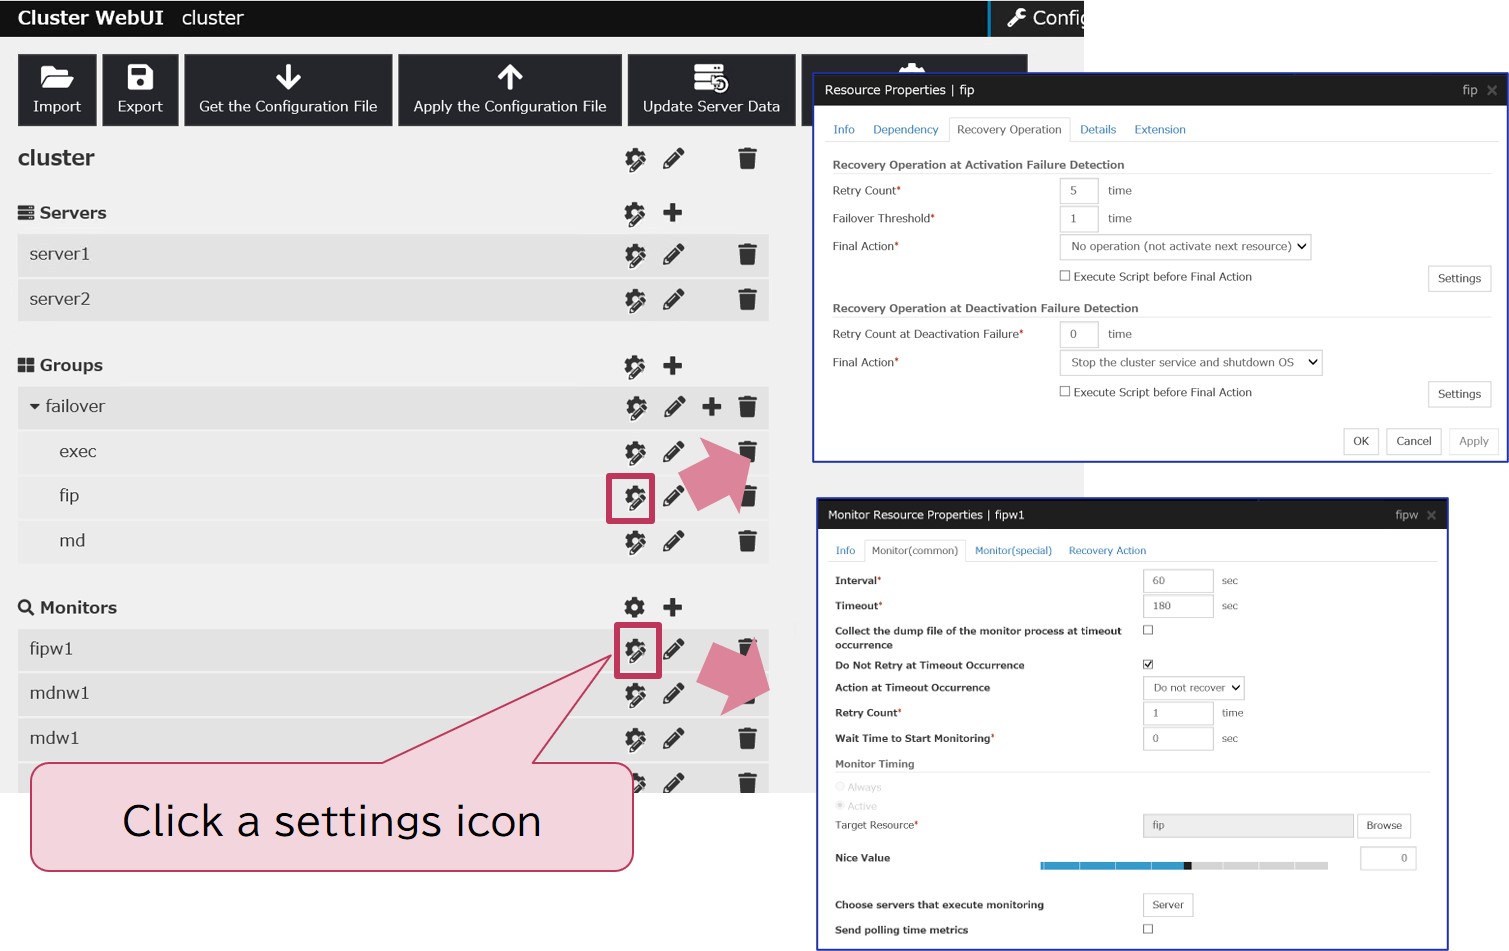Switch to the Recovery Action tab
Viewport: 1509px width, 951px height.
[1107, 551]
